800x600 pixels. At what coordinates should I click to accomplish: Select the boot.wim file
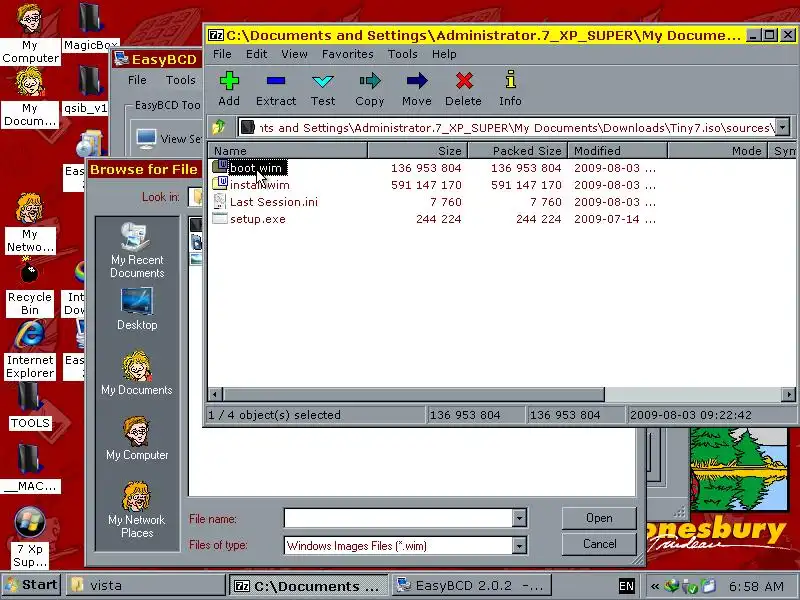tap(255, 168)
